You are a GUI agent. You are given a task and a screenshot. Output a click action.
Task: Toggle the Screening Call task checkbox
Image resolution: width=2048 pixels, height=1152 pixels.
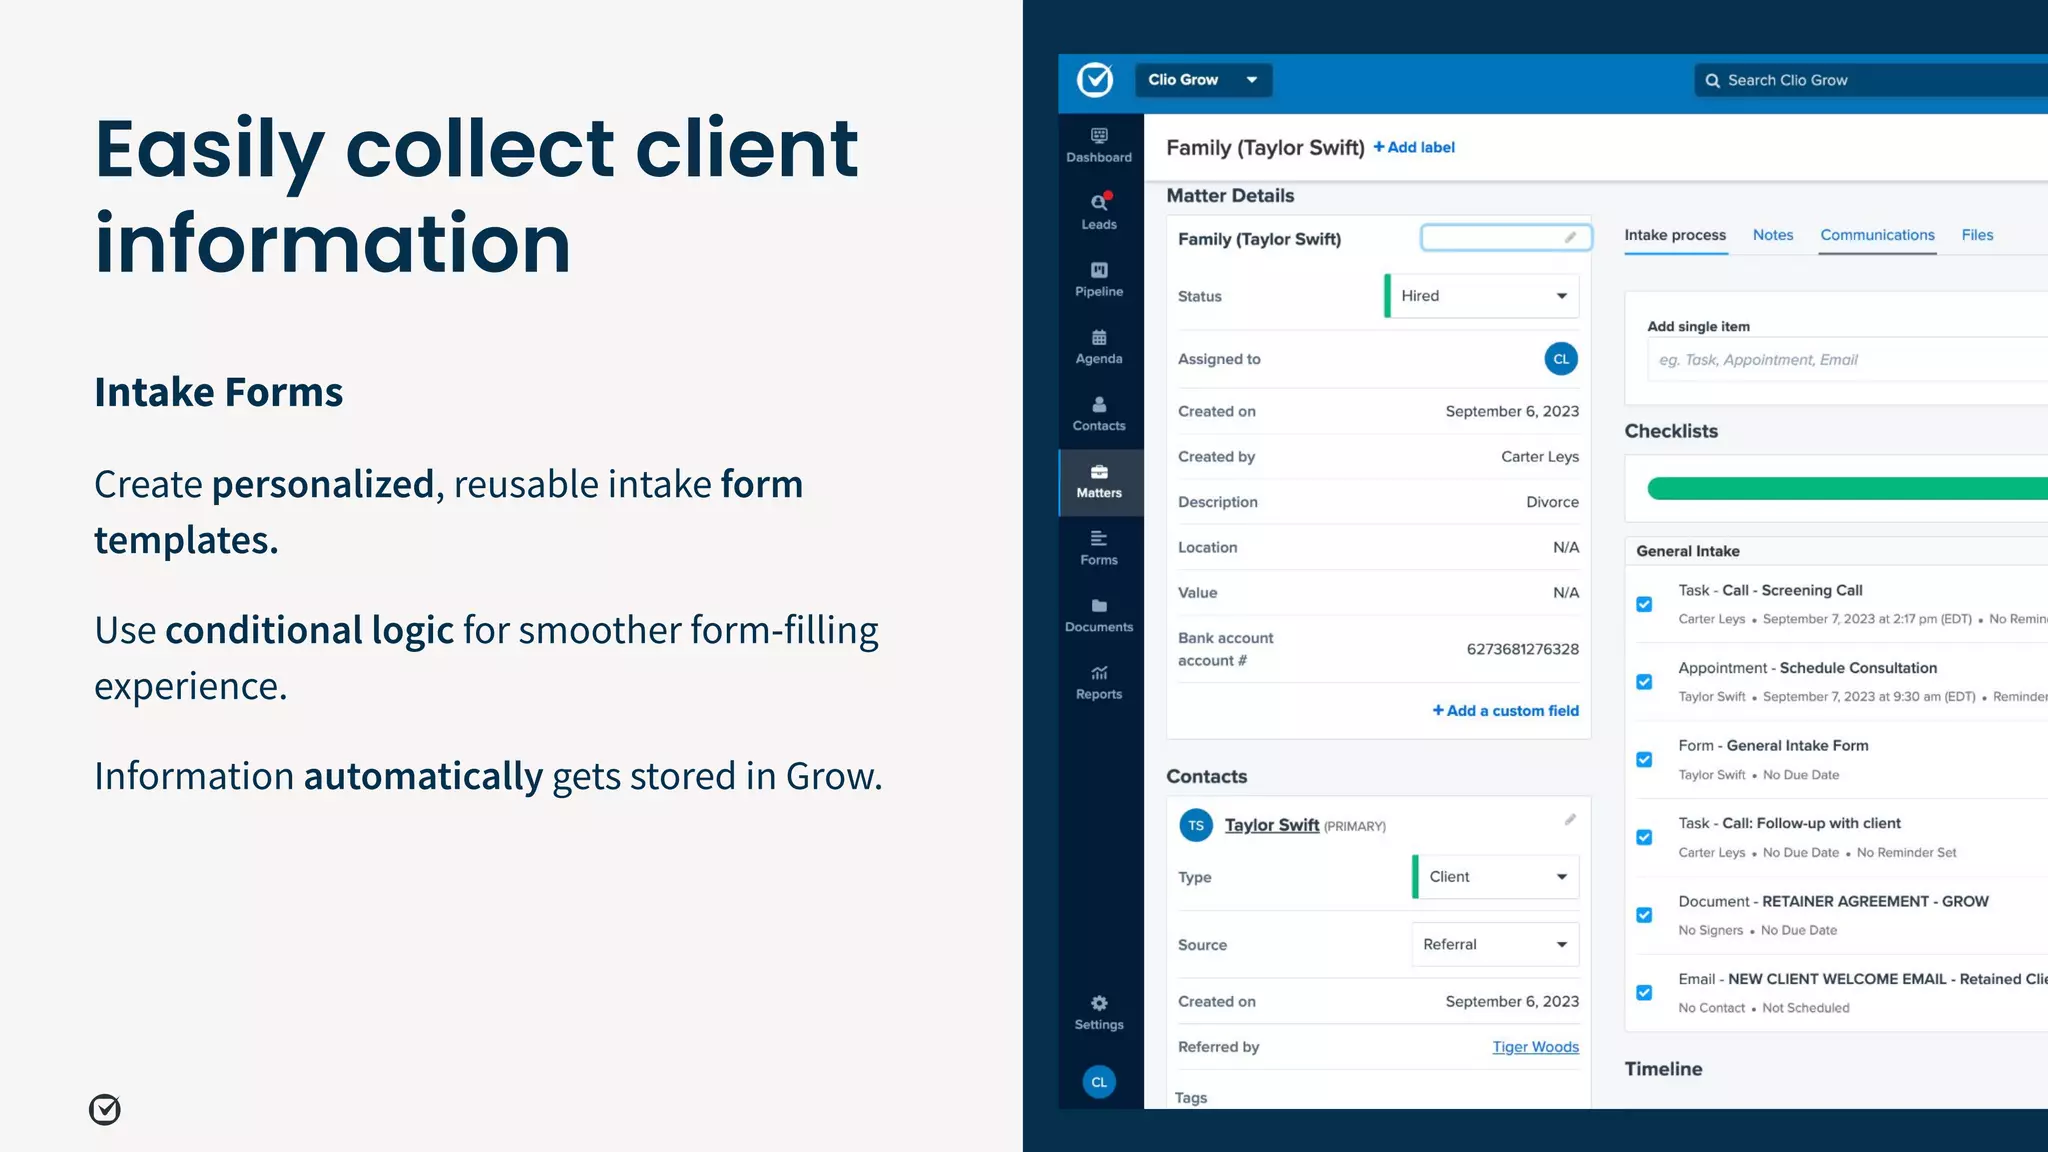click(x=1644, y=604)
